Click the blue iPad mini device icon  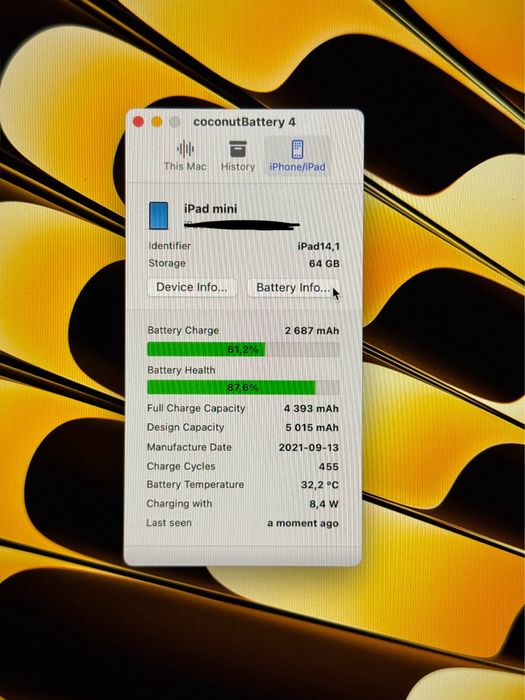point(158,216)
